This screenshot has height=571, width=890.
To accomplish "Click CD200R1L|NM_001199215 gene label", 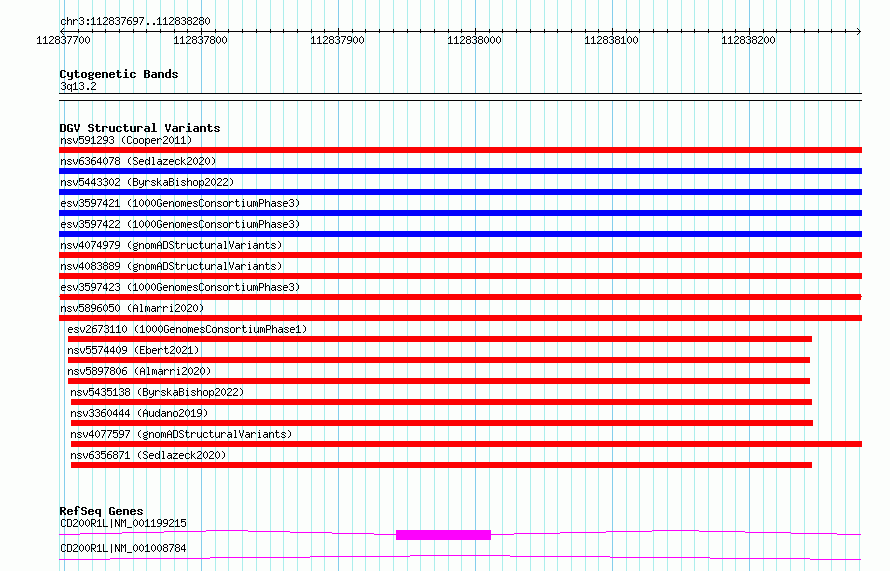I will pos(123,523).
